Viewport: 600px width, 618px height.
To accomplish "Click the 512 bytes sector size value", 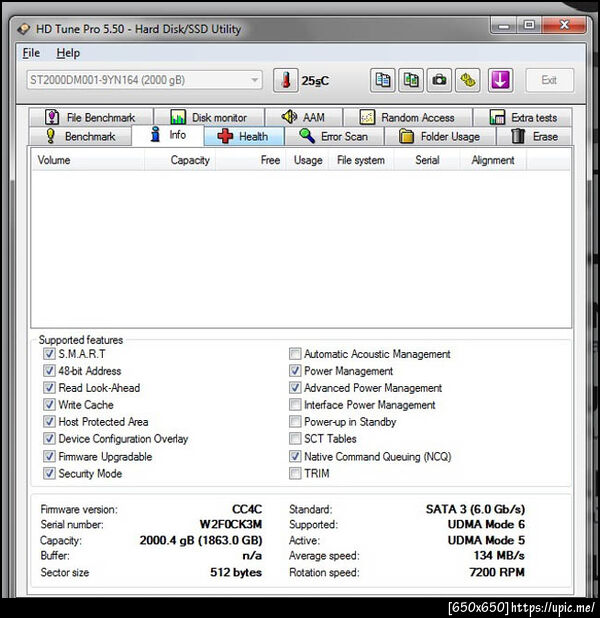I will coord(236,572).
